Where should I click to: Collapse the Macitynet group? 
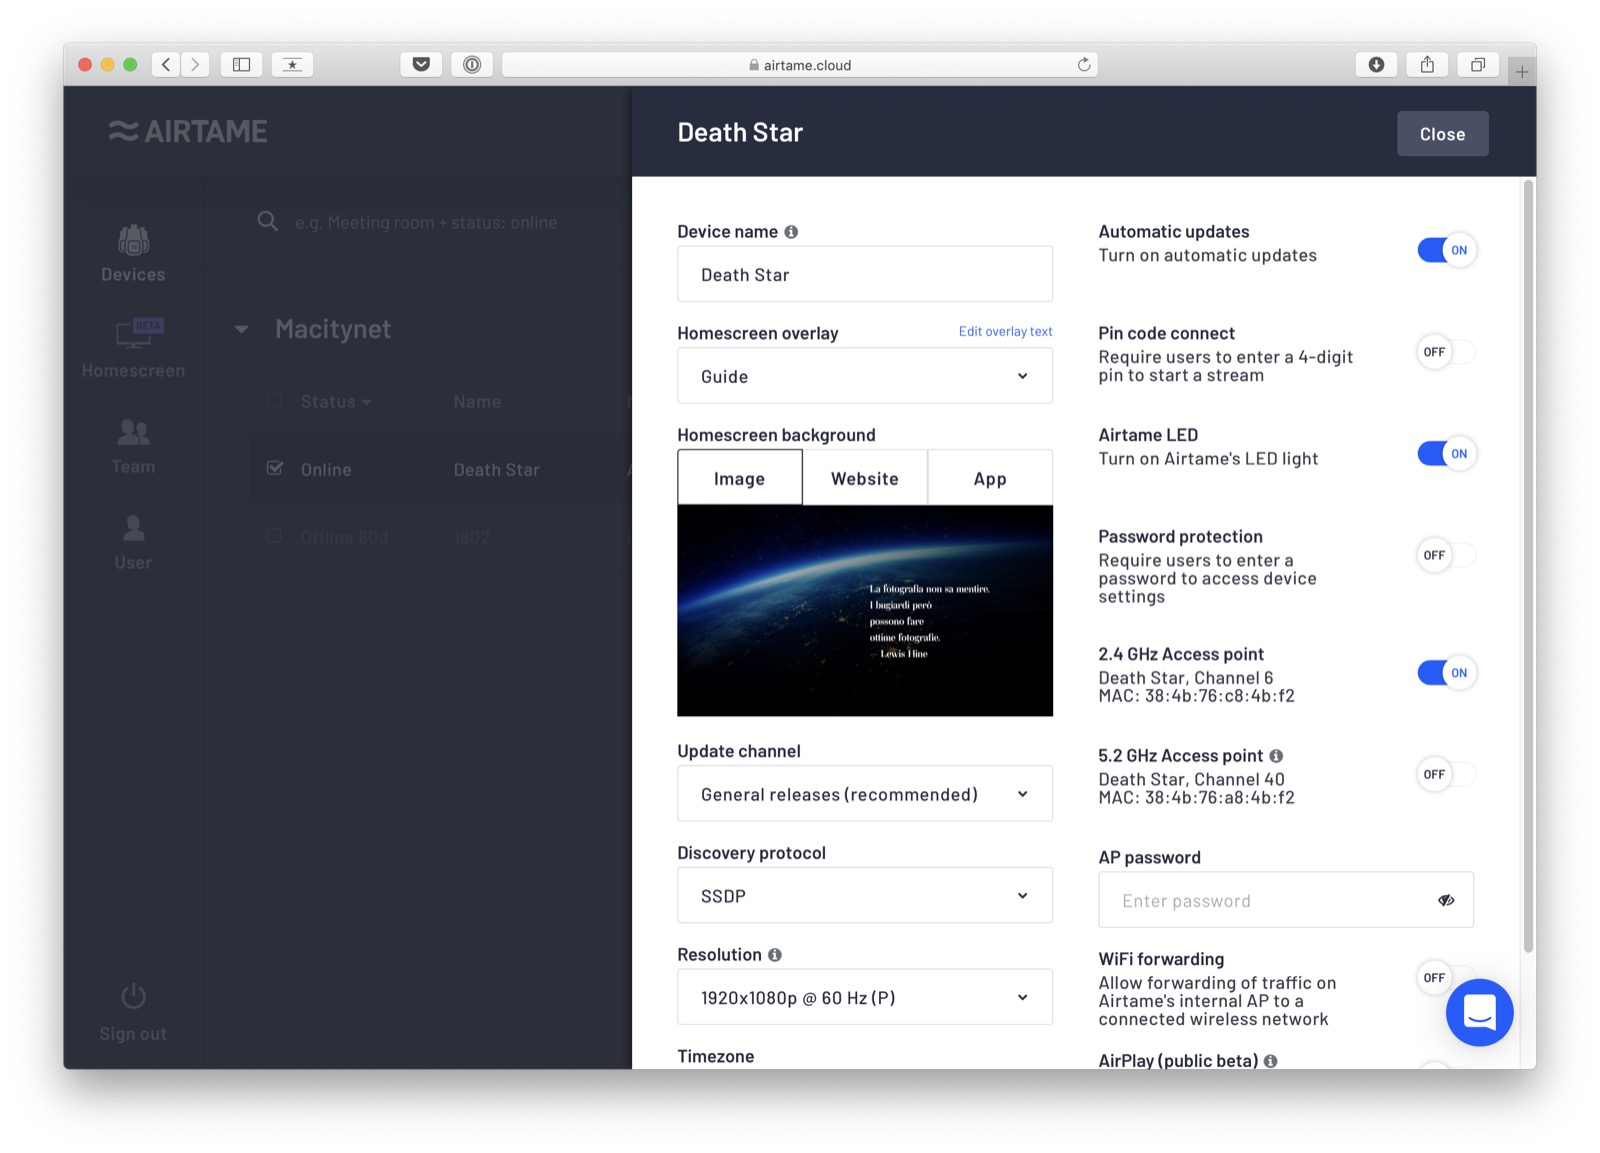click(241, 329)
